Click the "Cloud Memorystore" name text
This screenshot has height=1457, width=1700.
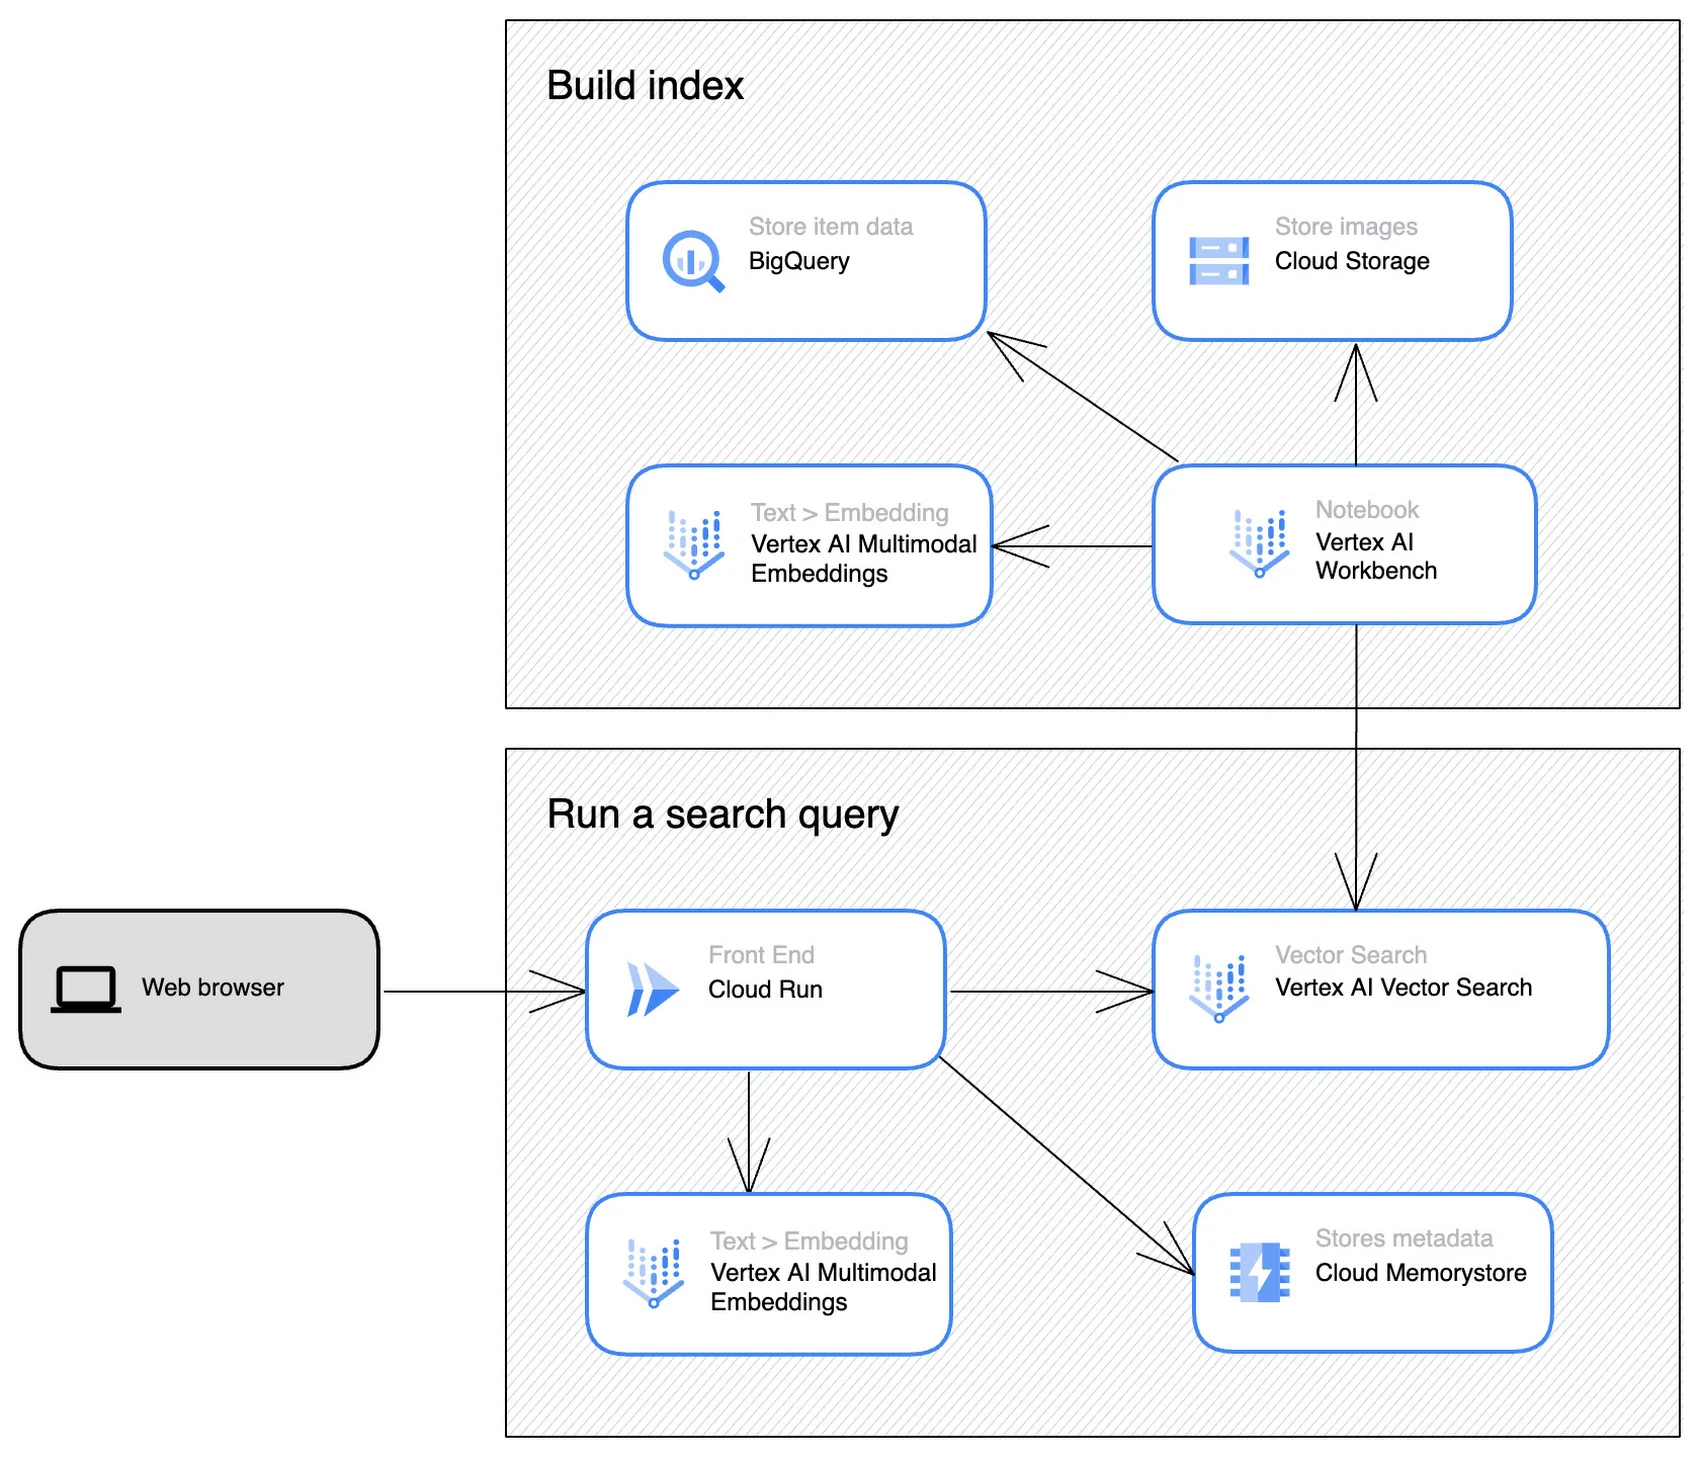coord(1420,1273)
